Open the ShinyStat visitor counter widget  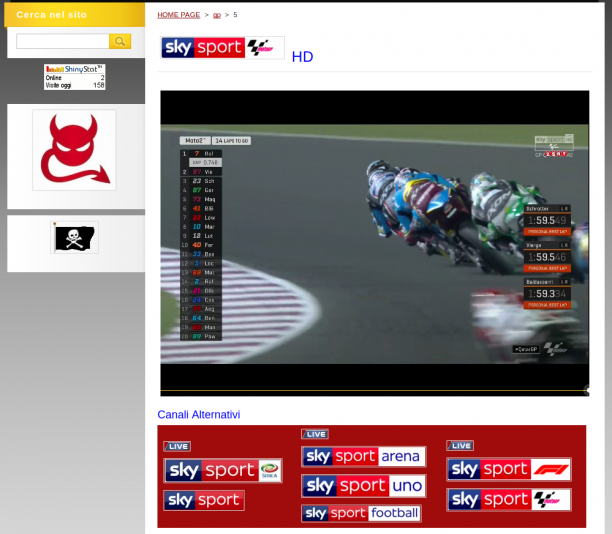(75, 77)
